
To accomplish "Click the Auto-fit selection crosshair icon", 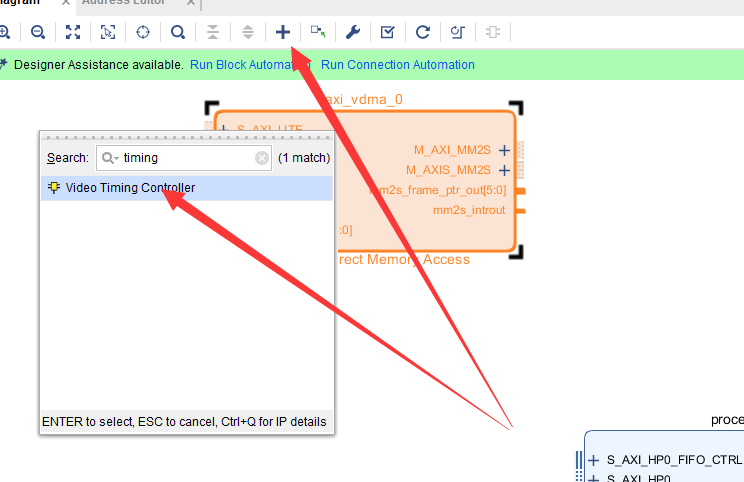I will [143, 32].
